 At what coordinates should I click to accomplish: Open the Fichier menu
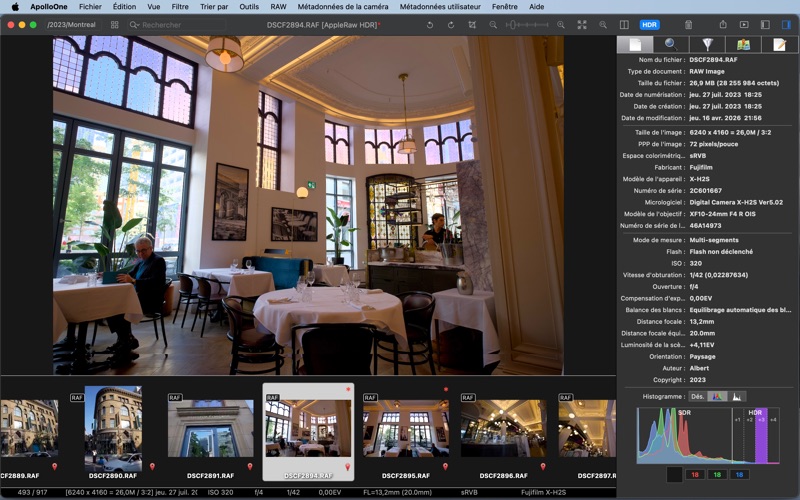pos(90,7)
